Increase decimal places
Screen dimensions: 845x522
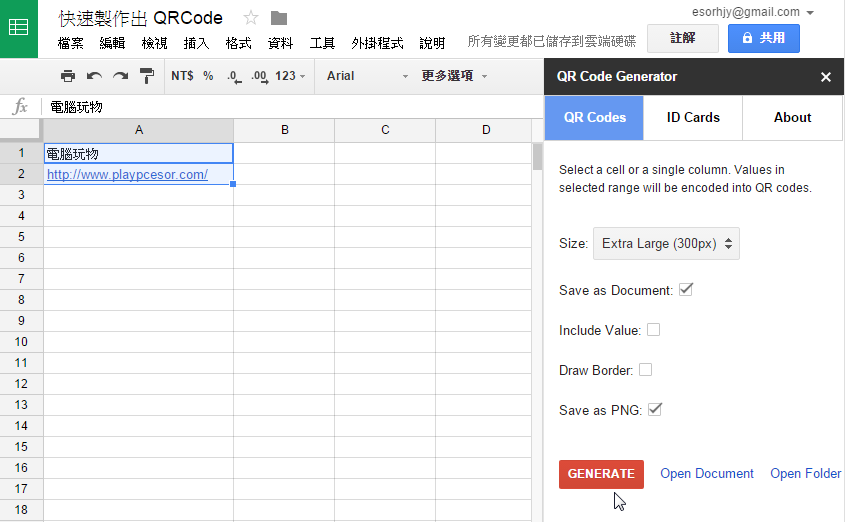[x=259, y=76]
